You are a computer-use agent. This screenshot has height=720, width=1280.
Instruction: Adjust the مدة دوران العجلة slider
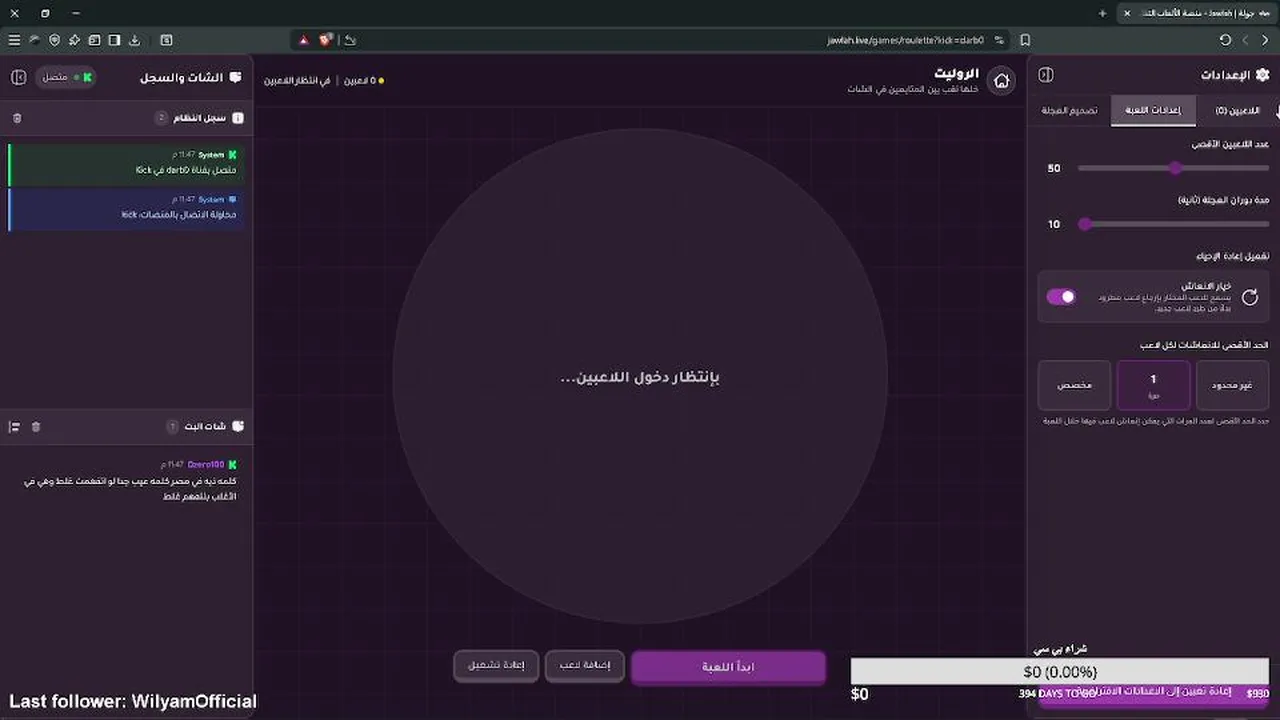point(1173,224)
